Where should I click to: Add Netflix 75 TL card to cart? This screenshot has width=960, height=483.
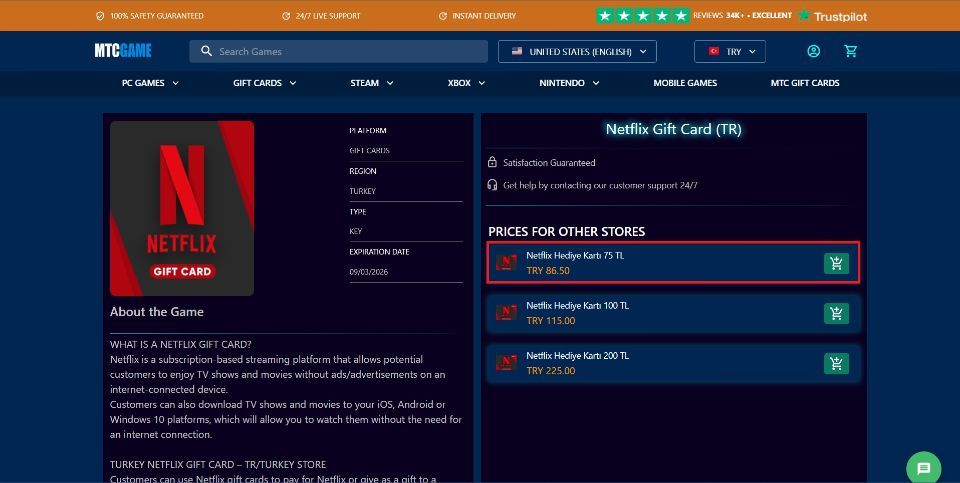pyautogui.click(x=836, y=263)
